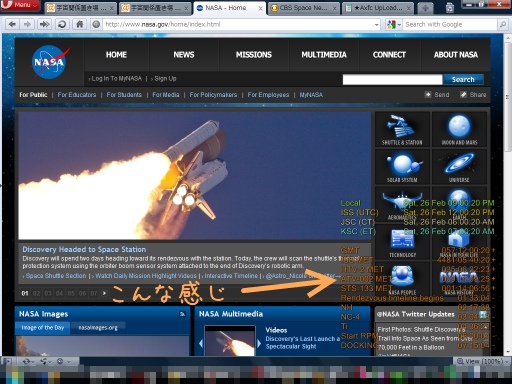Open the search engine selector dropdown
This screenshot has height=384, width=512.
[x=394, y=24]
